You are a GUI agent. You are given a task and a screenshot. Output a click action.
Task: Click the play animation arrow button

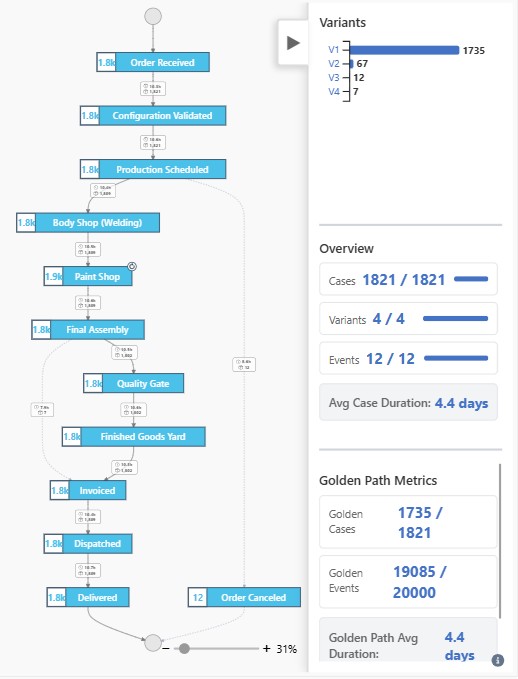293,42
